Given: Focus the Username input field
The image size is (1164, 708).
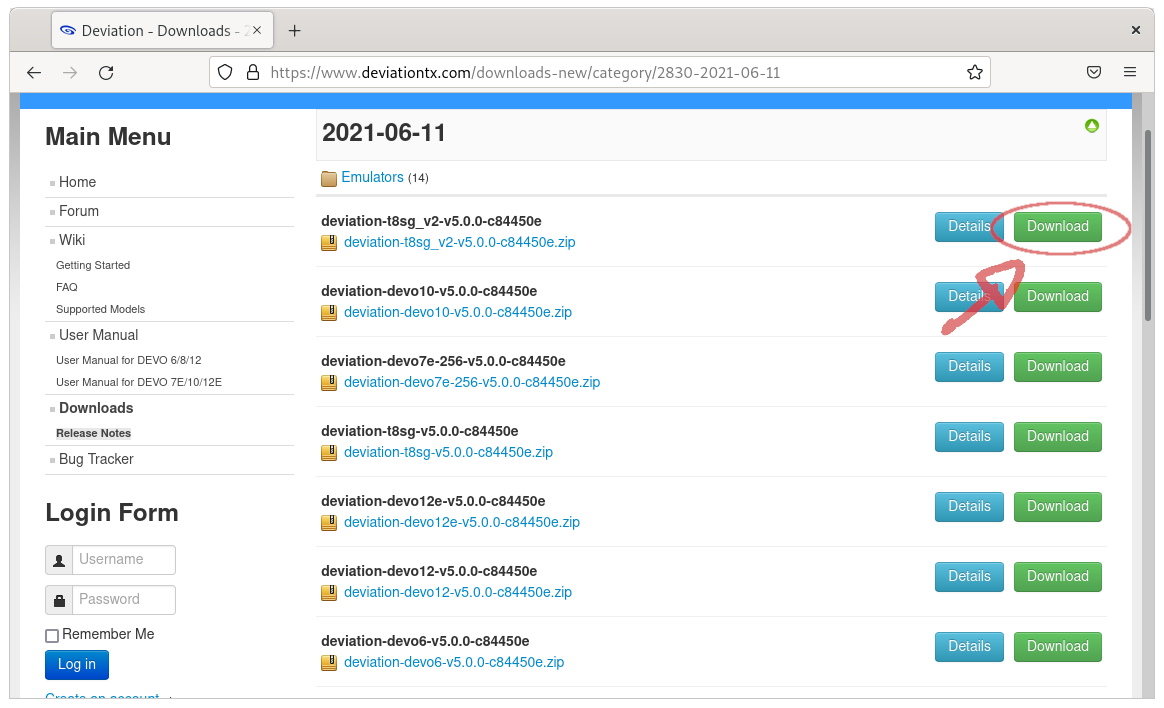Looking at the screenshot, I should pos(124,560).
